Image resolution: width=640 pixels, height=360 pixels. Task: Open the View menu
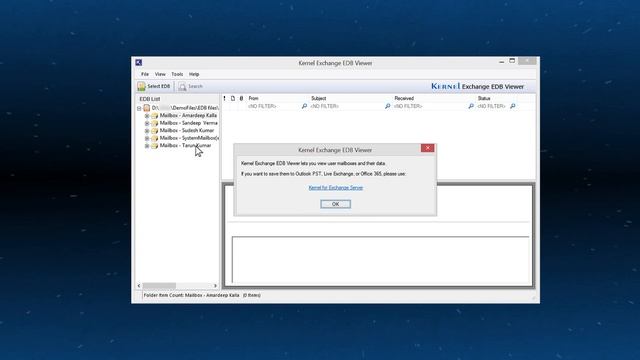click(160, 74)
